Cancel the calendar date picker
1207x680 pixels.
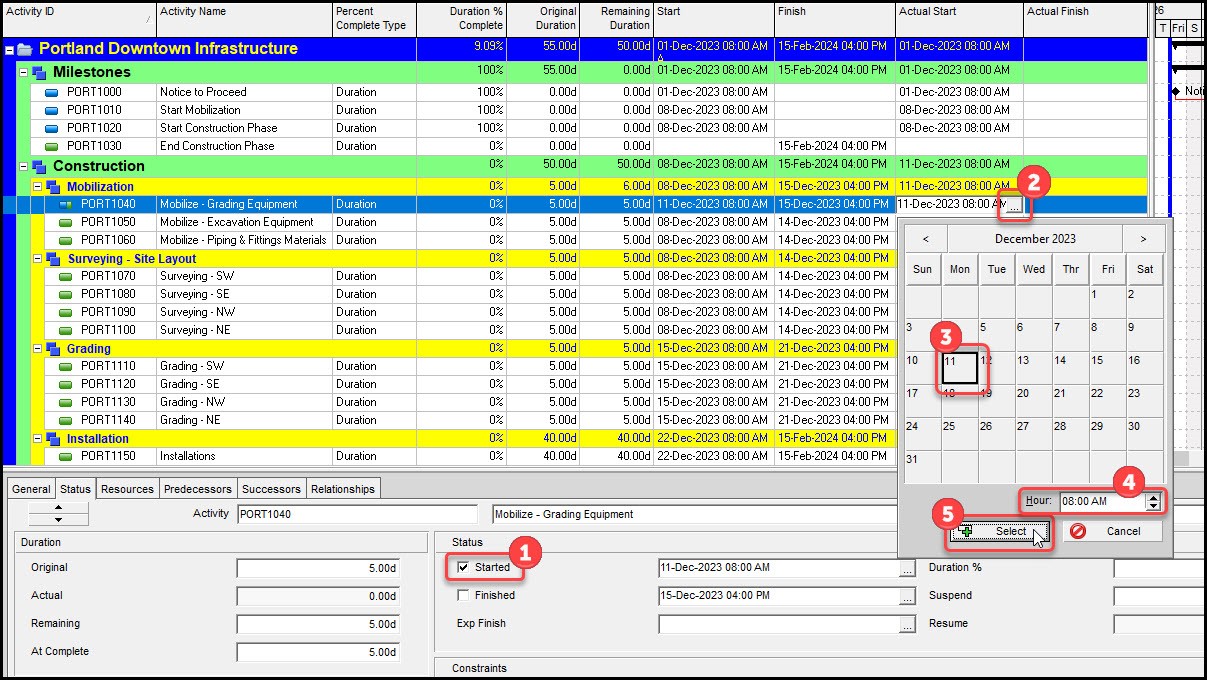click(x=1114, y=531)
